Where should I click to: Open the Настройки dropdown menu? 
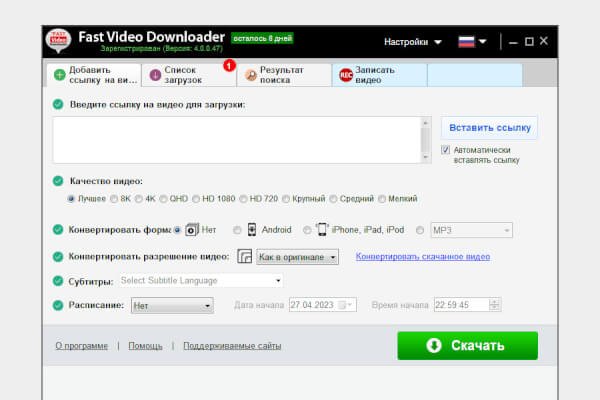[412, 42]
